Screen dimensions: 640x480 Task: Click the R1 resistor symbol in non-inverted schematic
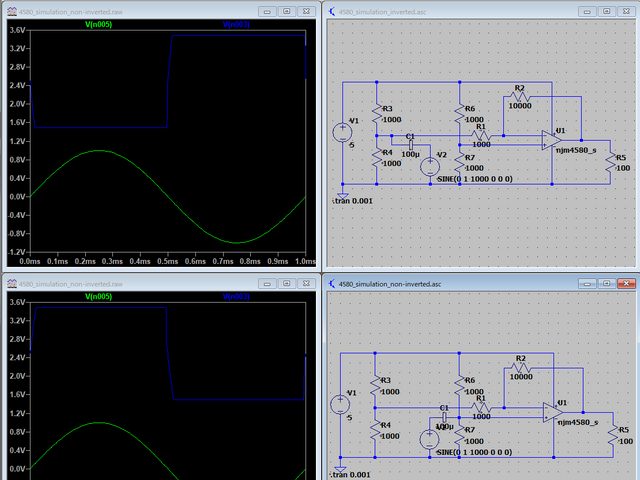[481, 407]
